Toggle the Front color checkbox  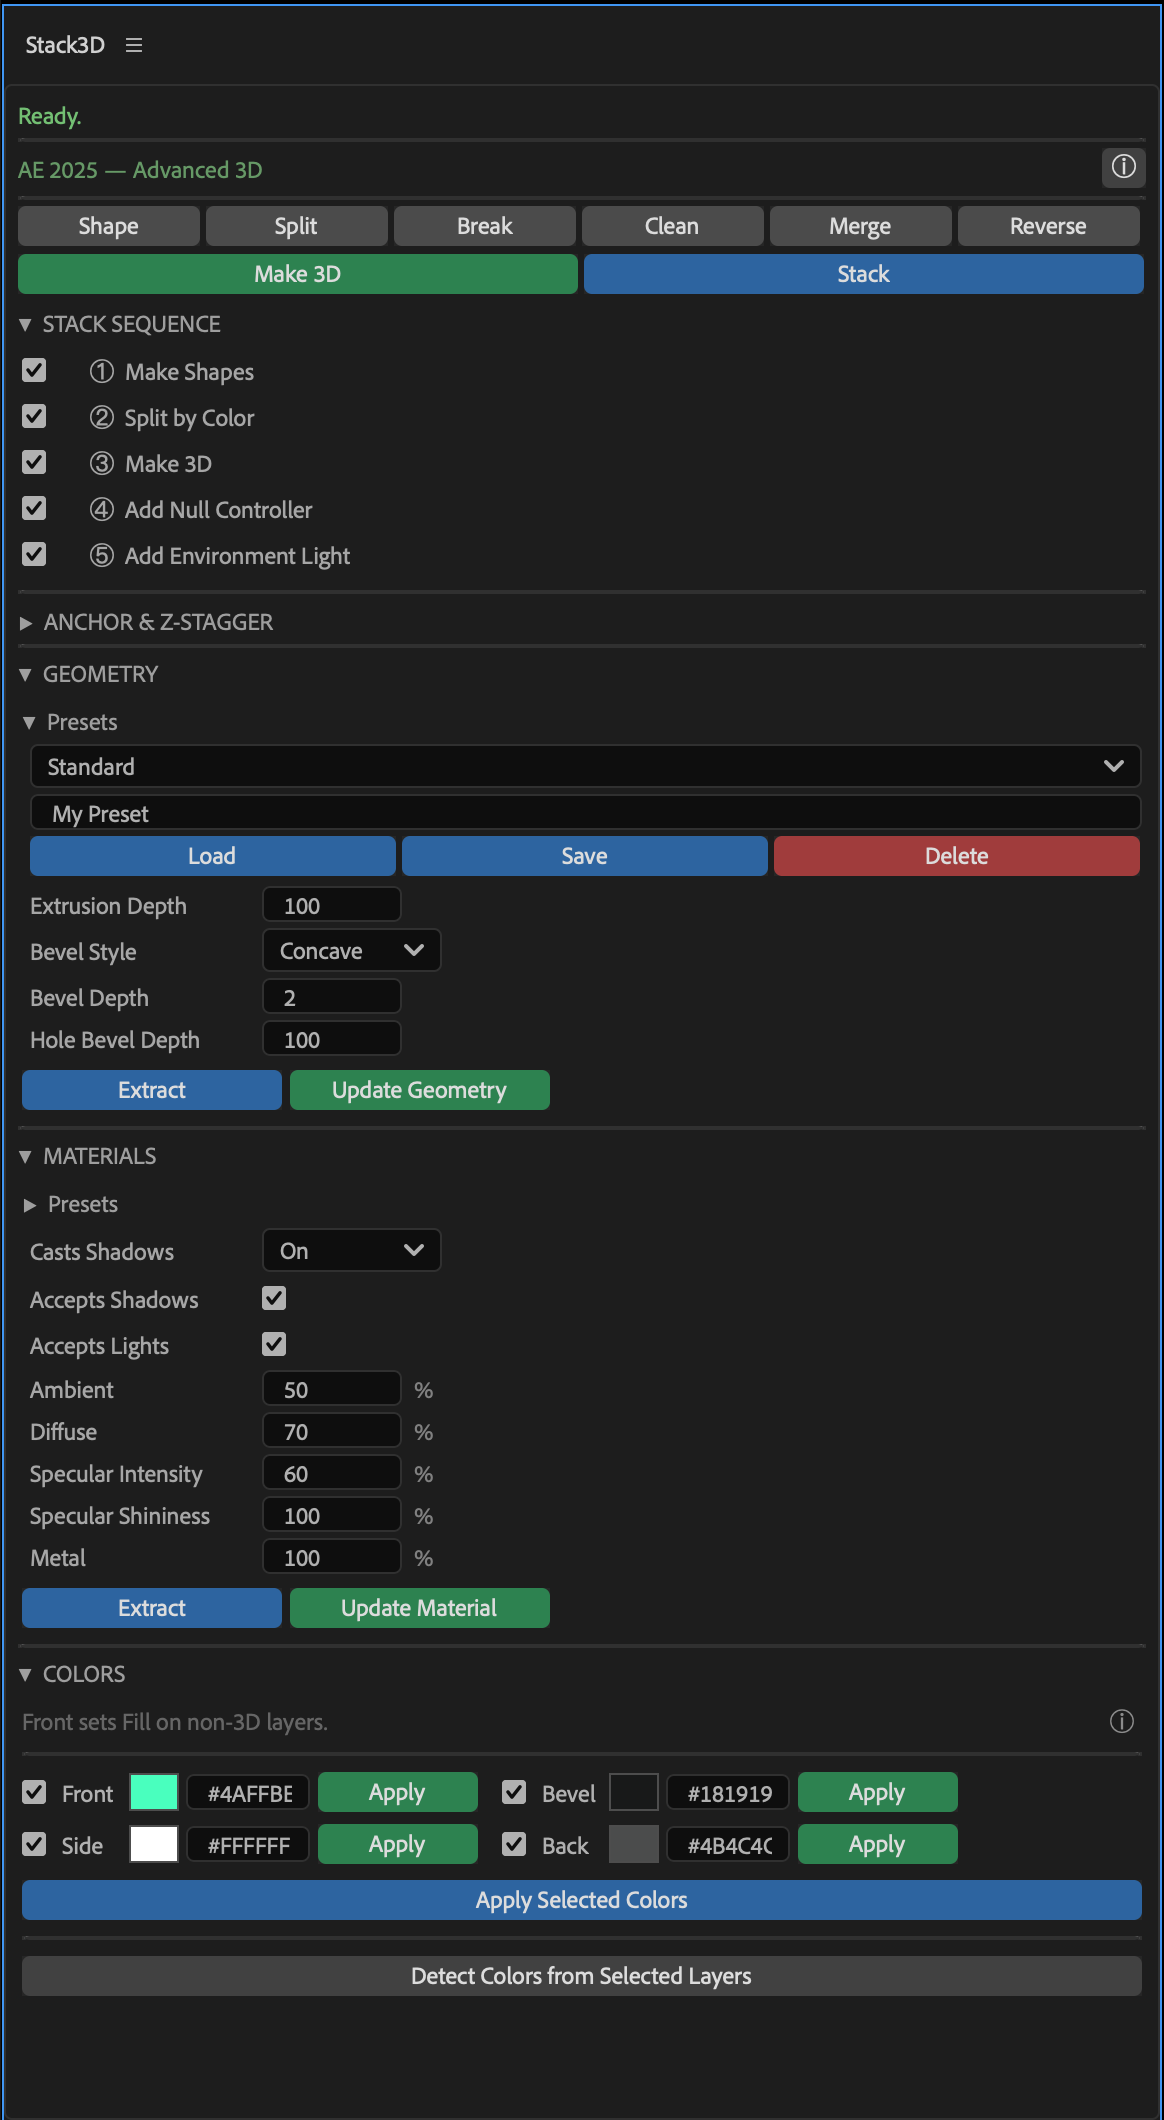pos(34,1792)
